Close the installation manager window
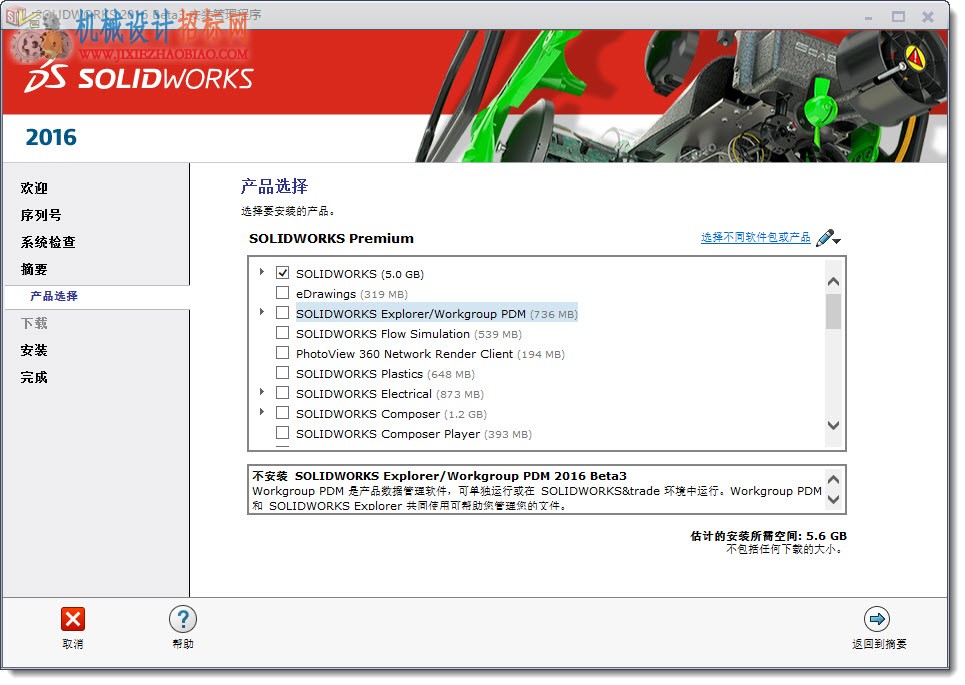The height and width of the screenshot is (685, 965). pyautogui.click(x=928, y=17)
